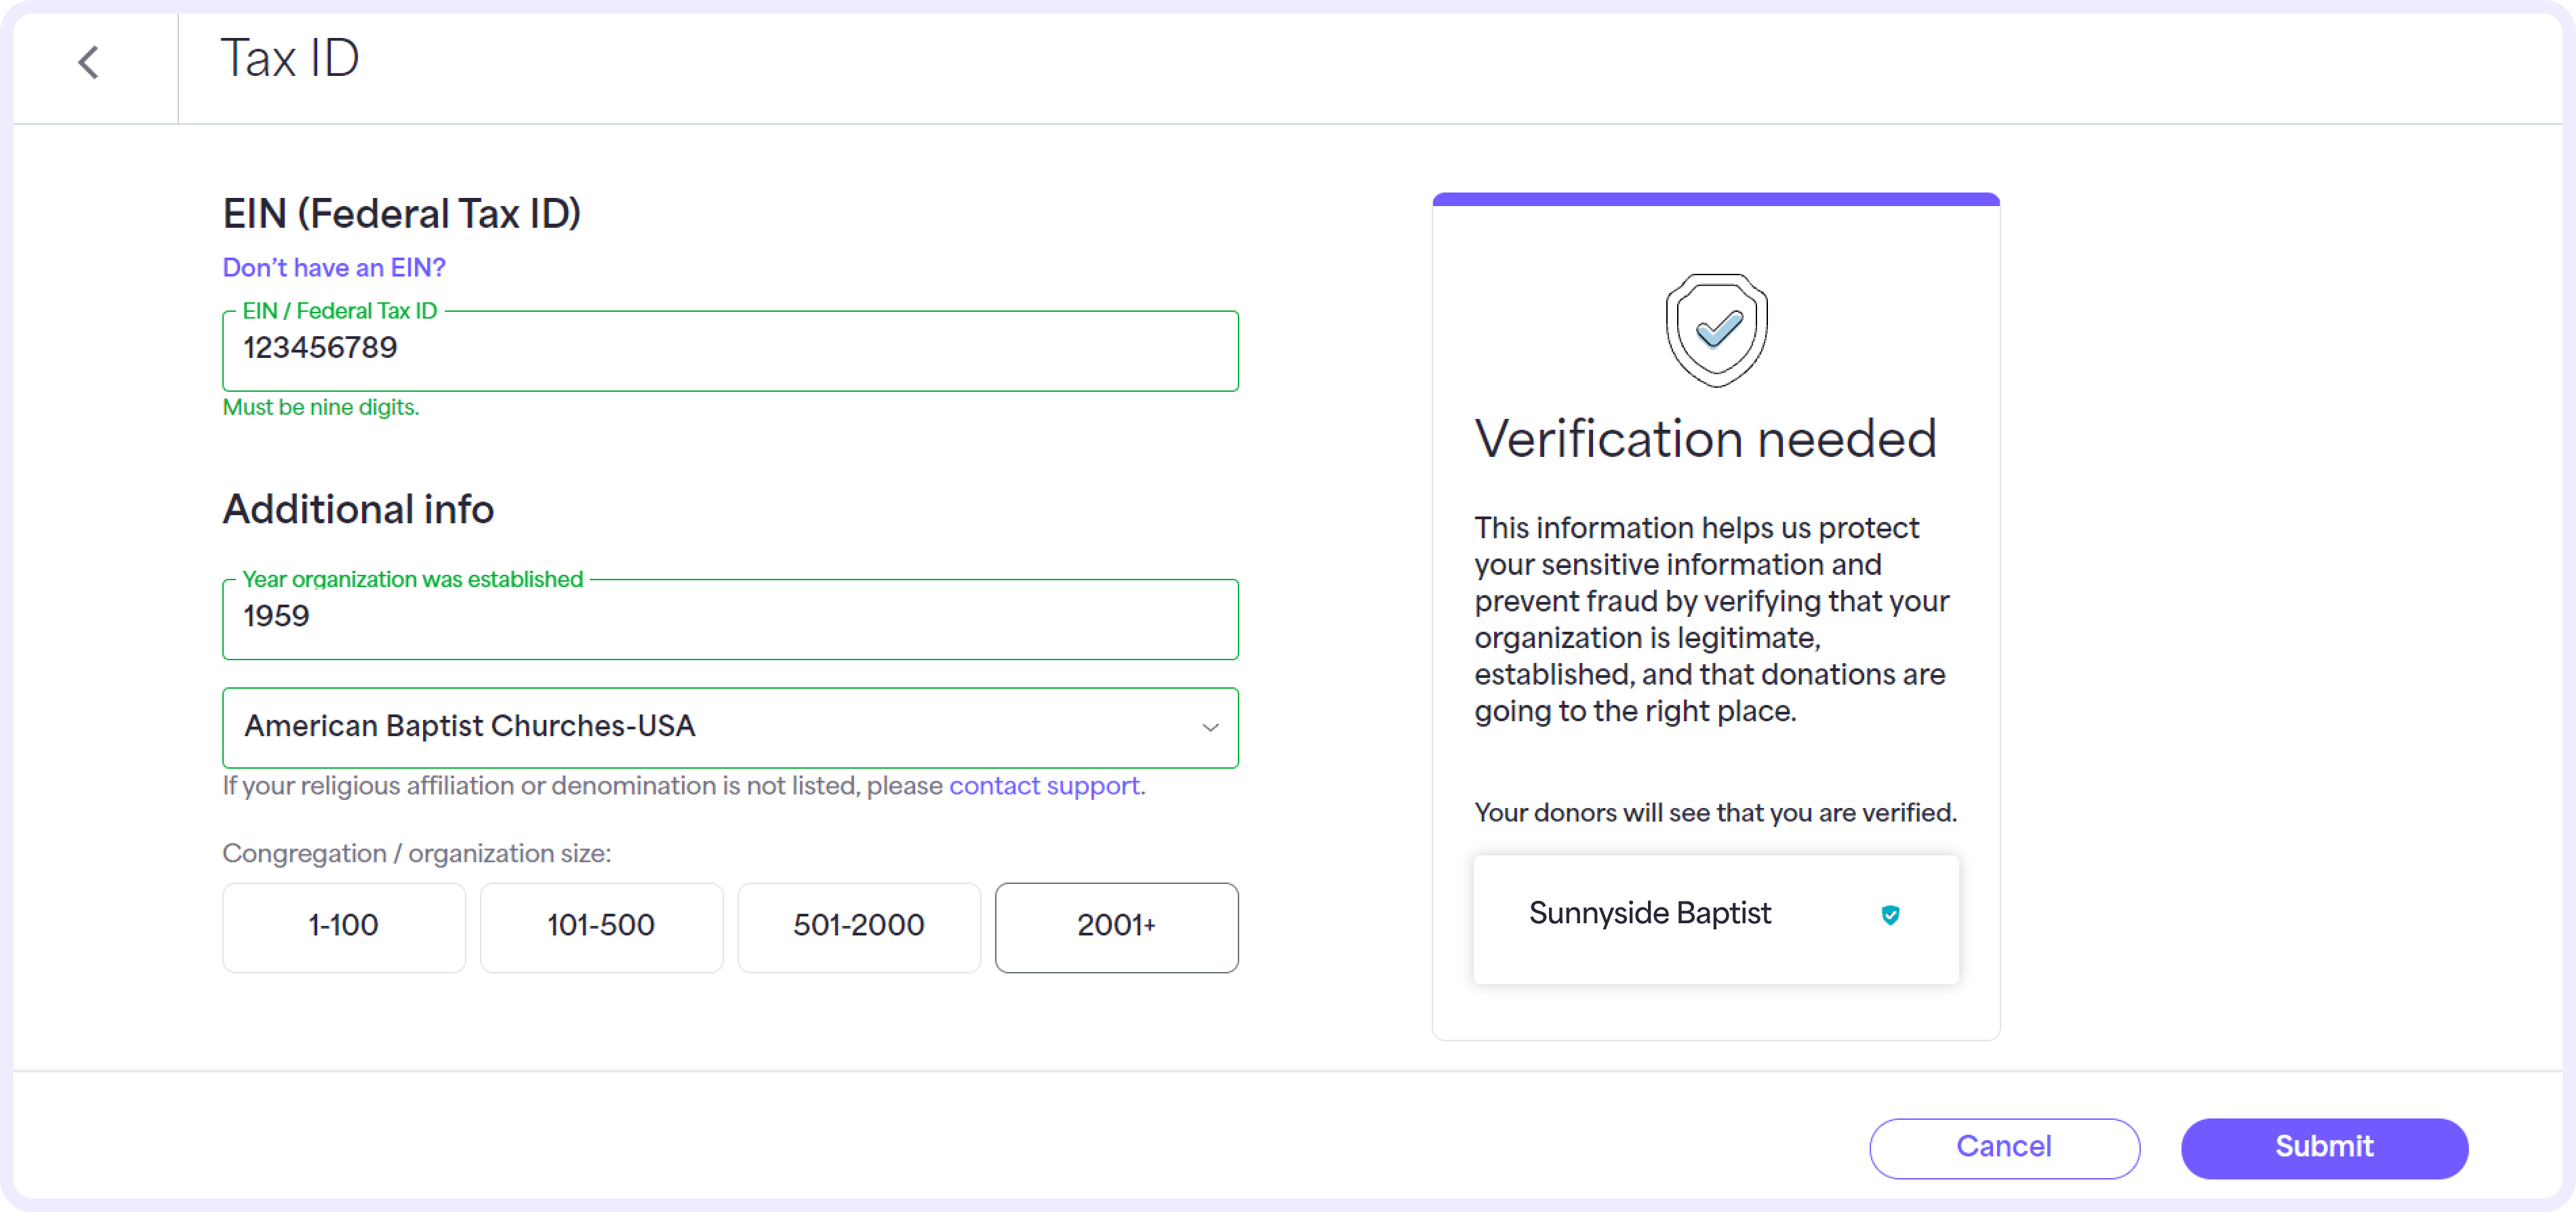Click the Tax ID page title
Screen dimensions: 2576x1212
[x=289, y=58]
